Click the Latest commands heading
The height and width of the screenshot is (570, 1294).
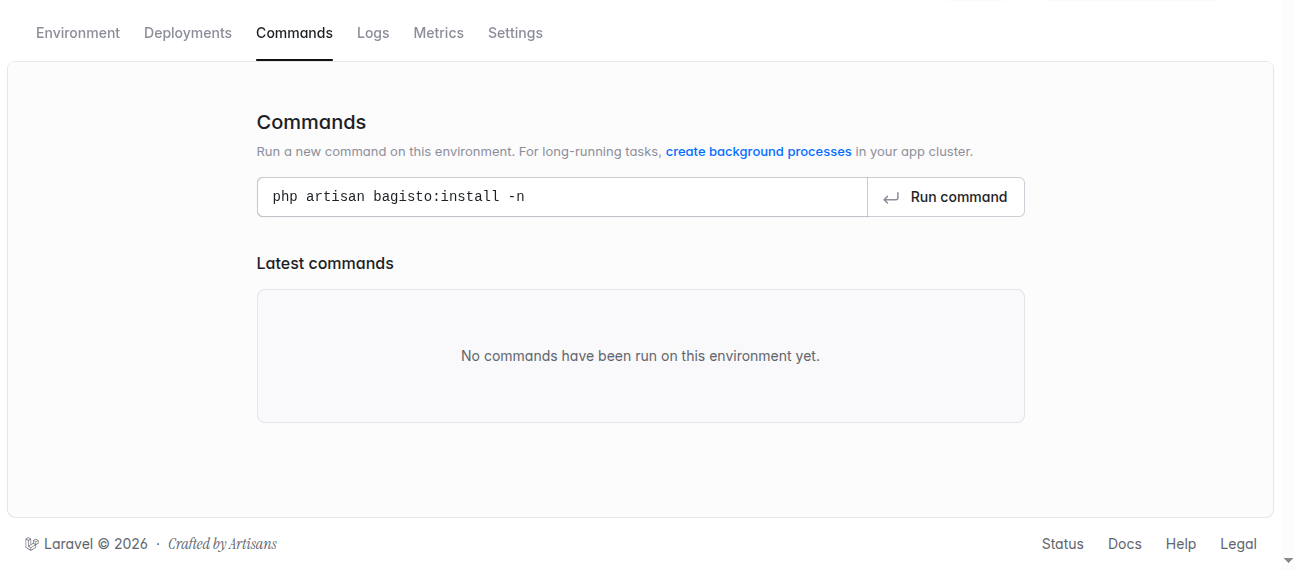click(x=325, y=264)
